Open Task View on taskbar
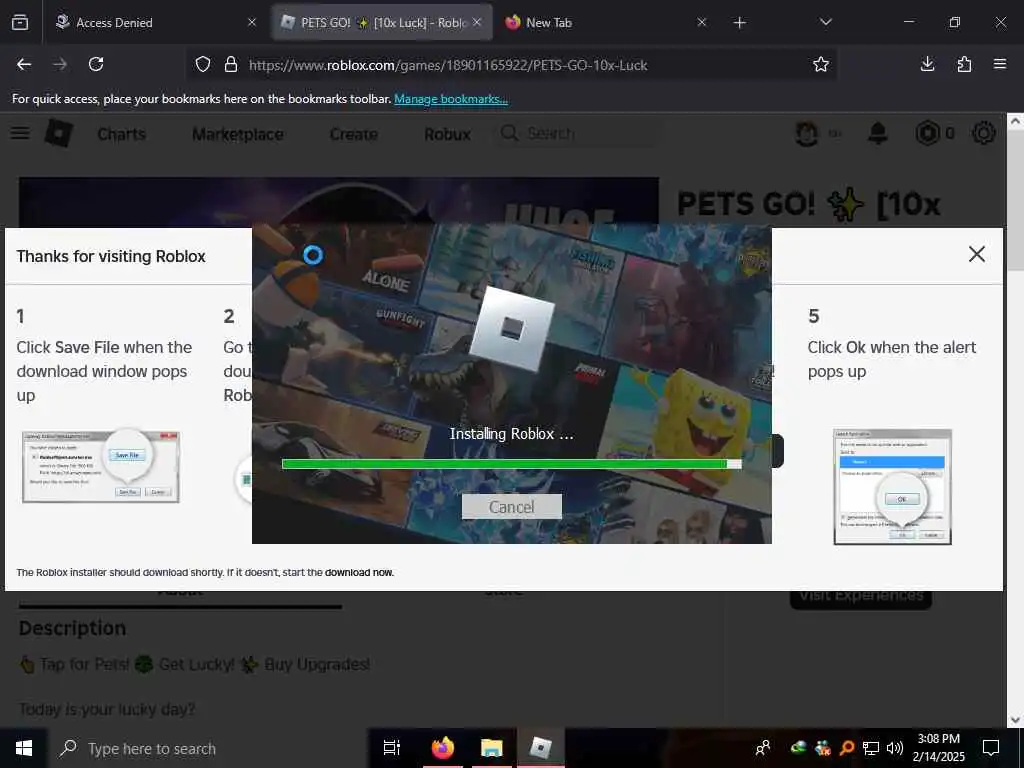The height and width of the screenshot is (768, 1024). point(392,748)
